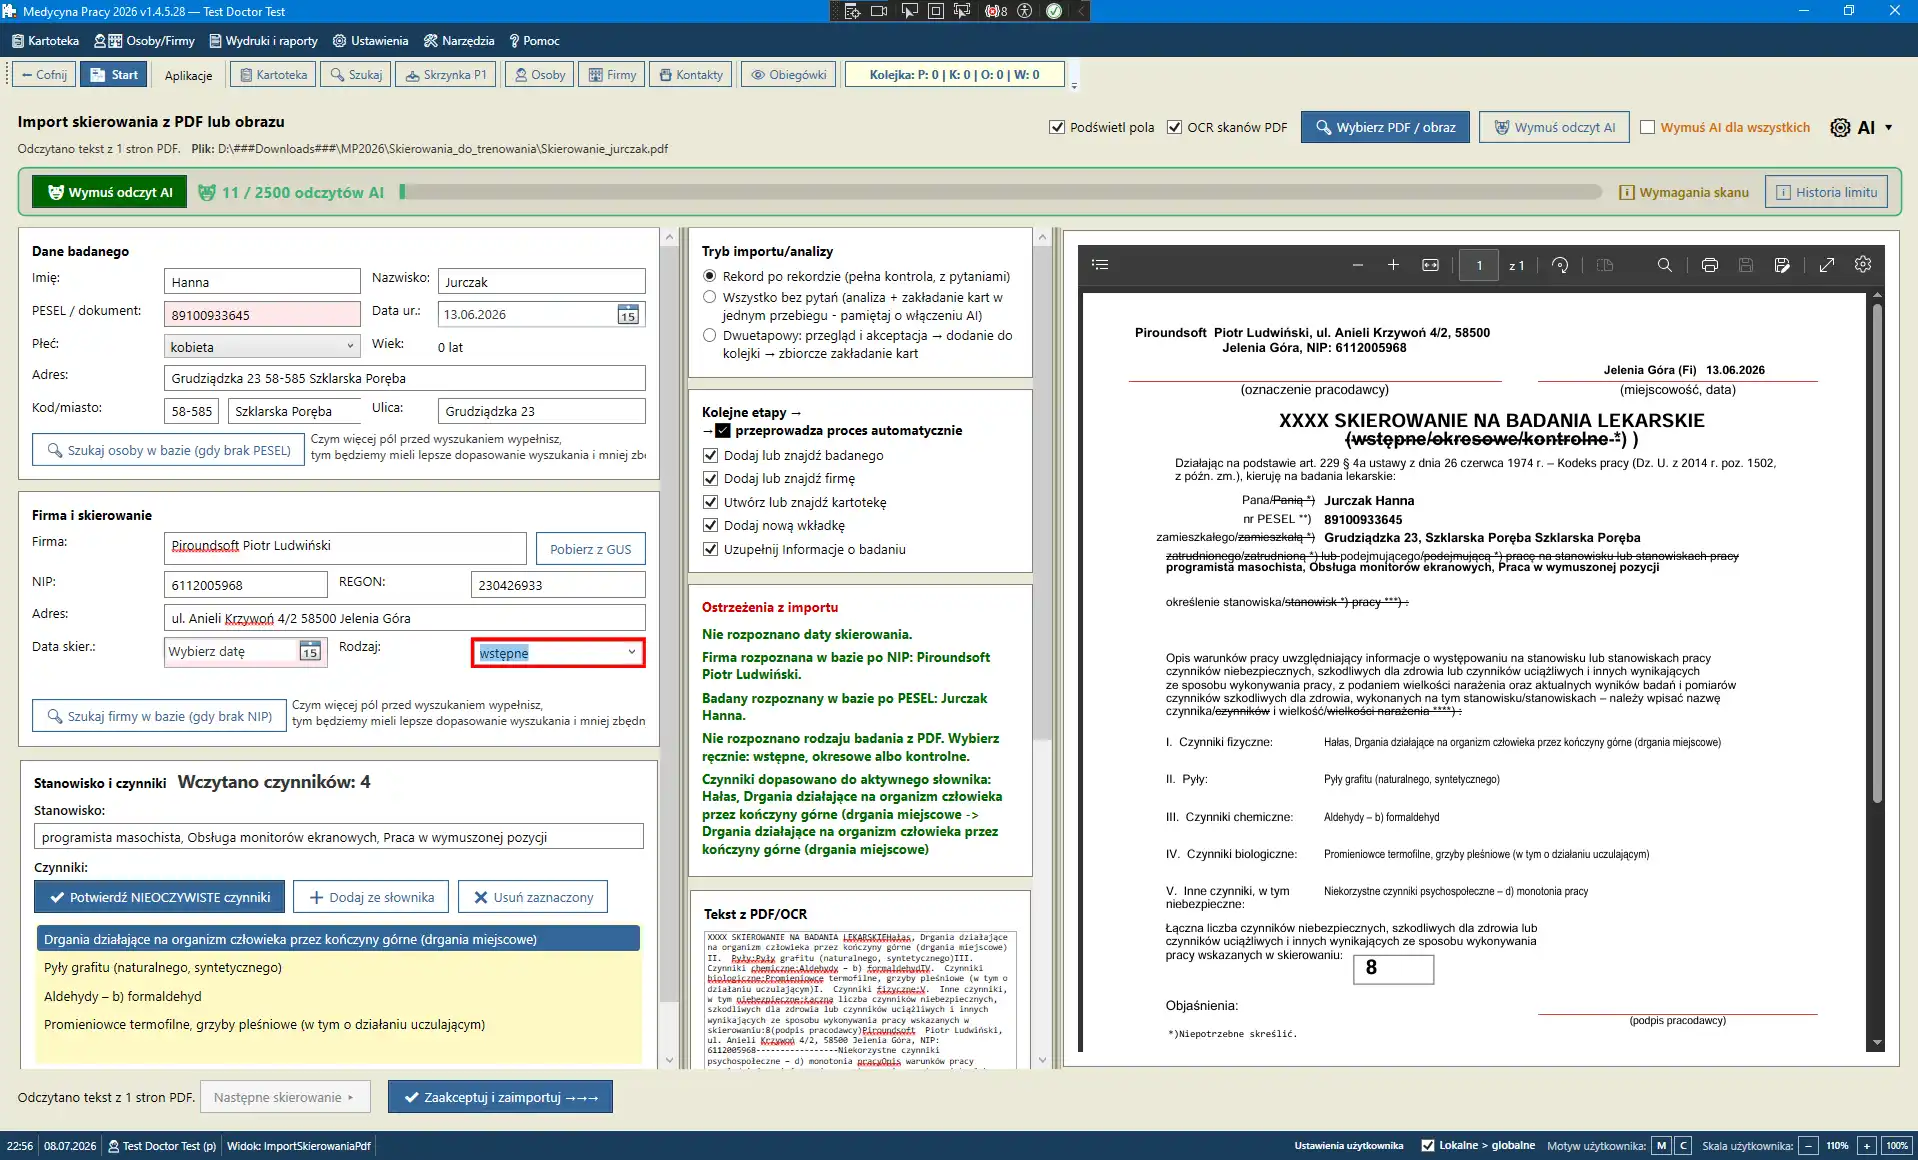
Task: Rotate the PDF page
Action: [1560, 265]
